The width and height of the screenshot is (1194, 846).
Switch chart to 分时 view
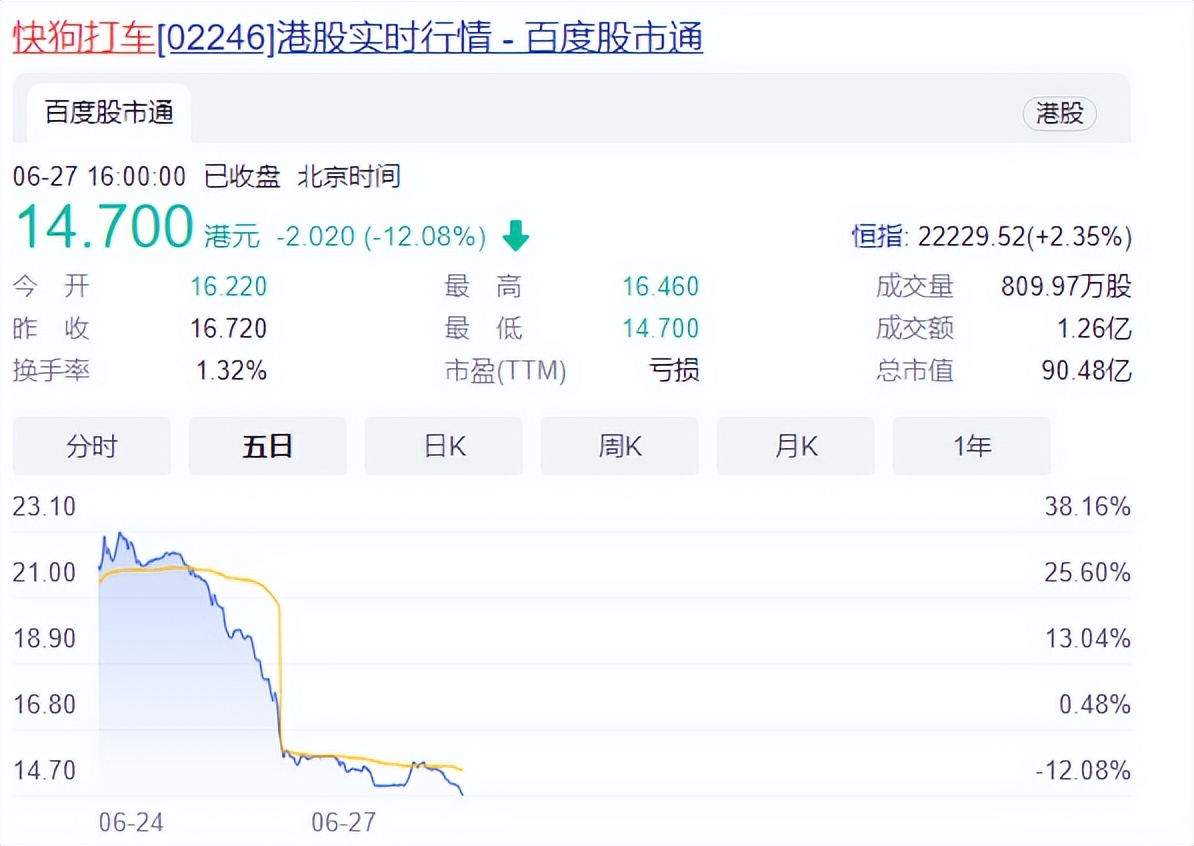point(91,445)
